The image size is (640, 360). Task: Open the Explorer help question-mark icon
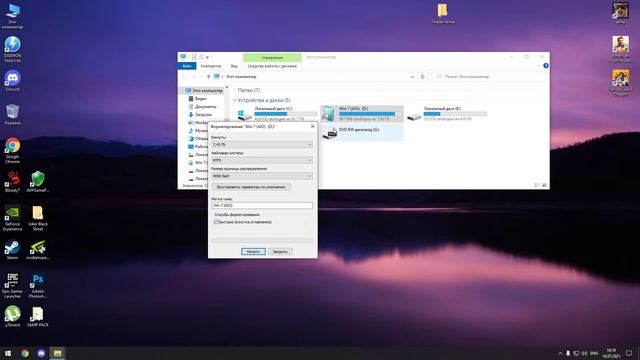[546, 66]
